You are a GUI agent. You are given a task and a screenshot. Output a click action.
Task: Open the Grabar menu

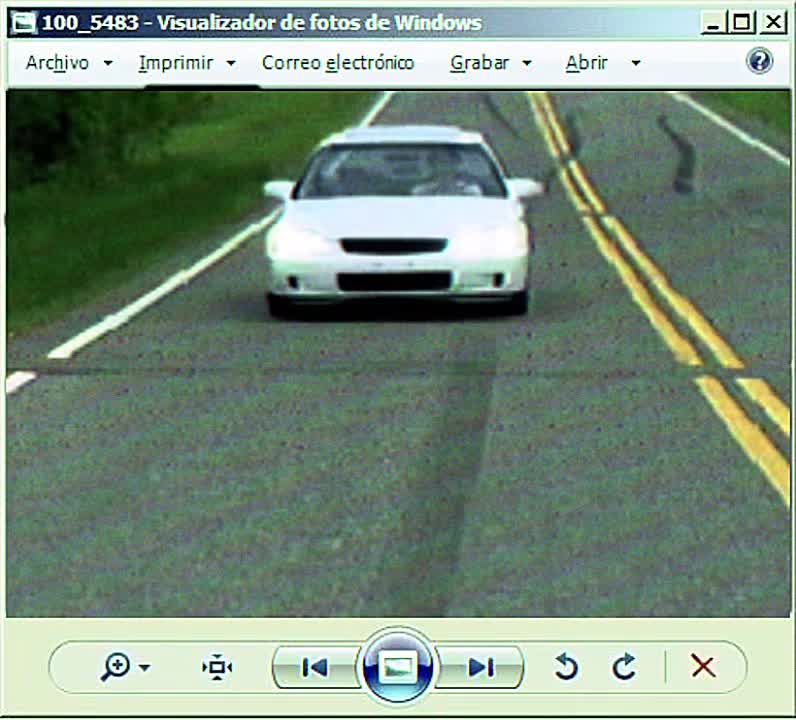tap(479, 63)
